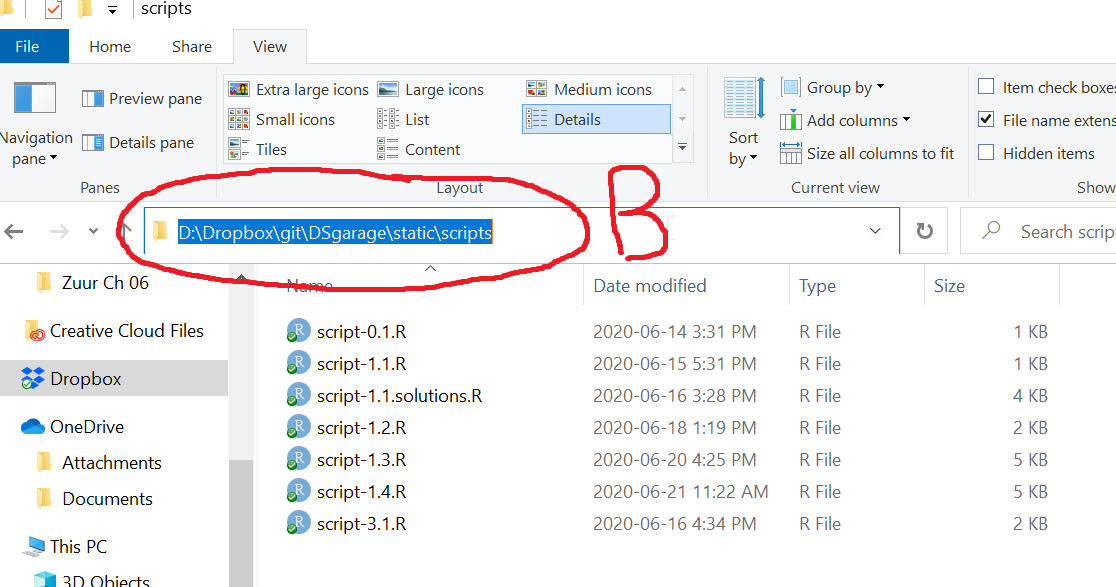The height and width of the screenshot is (587, 1116).
Task: Open the Navigation pane menu
Action: (34, 125)
